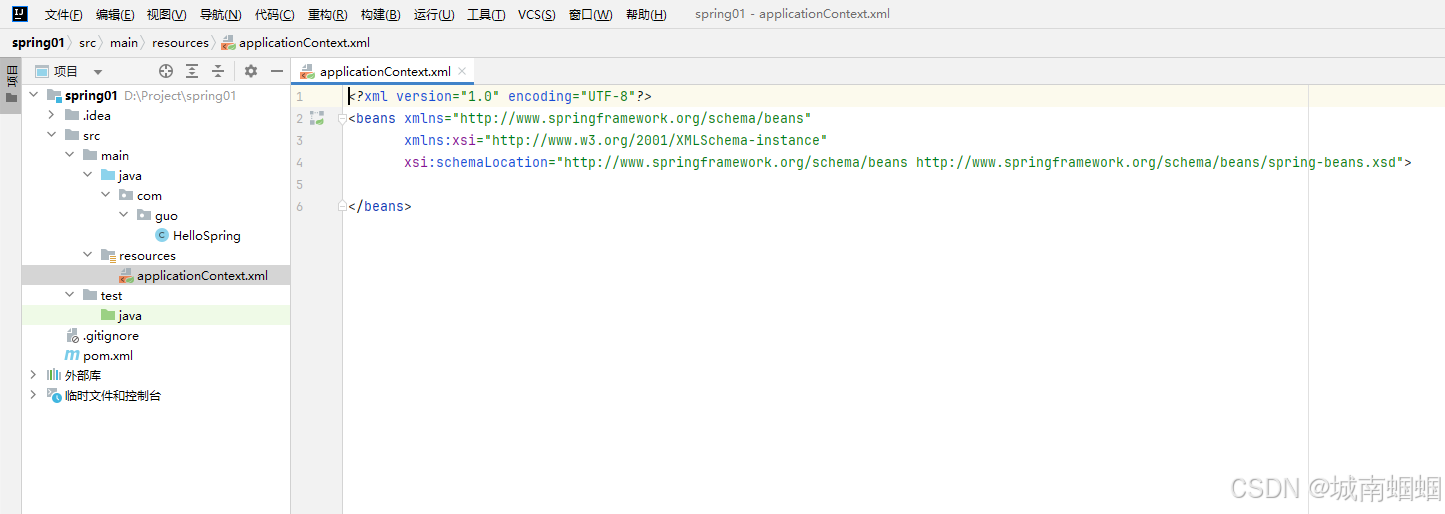Collapse the src folder
This screenshot has height=514, width=1445.
[51, 136]
